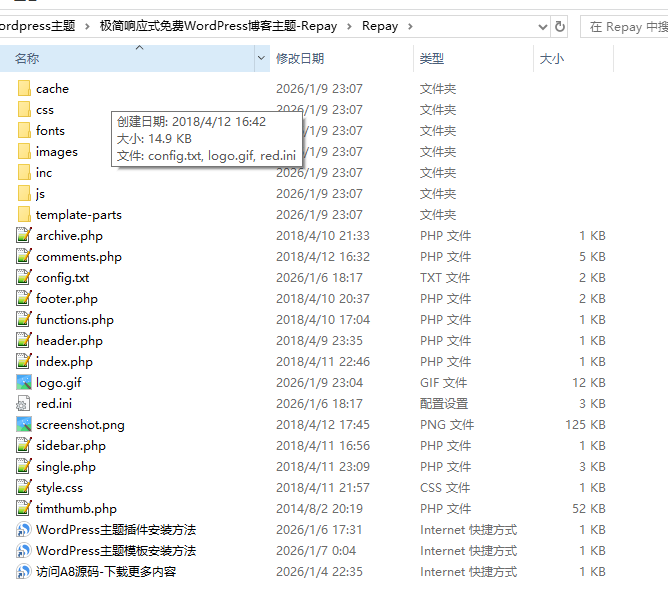
Task: Click the 125 KB size of screenshot.png
Action: click(x=585, y=425)
